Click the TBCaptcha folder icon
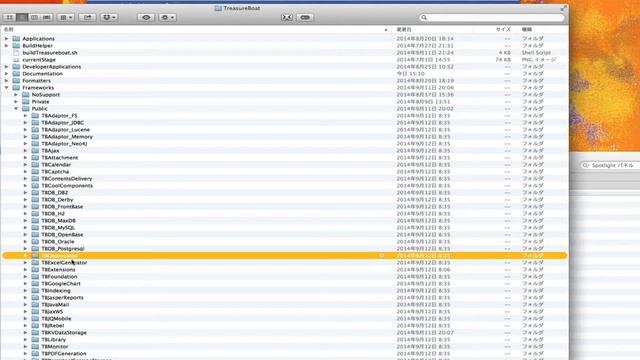Image resolution: width=640 pixels, height=360 pixels. (x=35, y=172)
